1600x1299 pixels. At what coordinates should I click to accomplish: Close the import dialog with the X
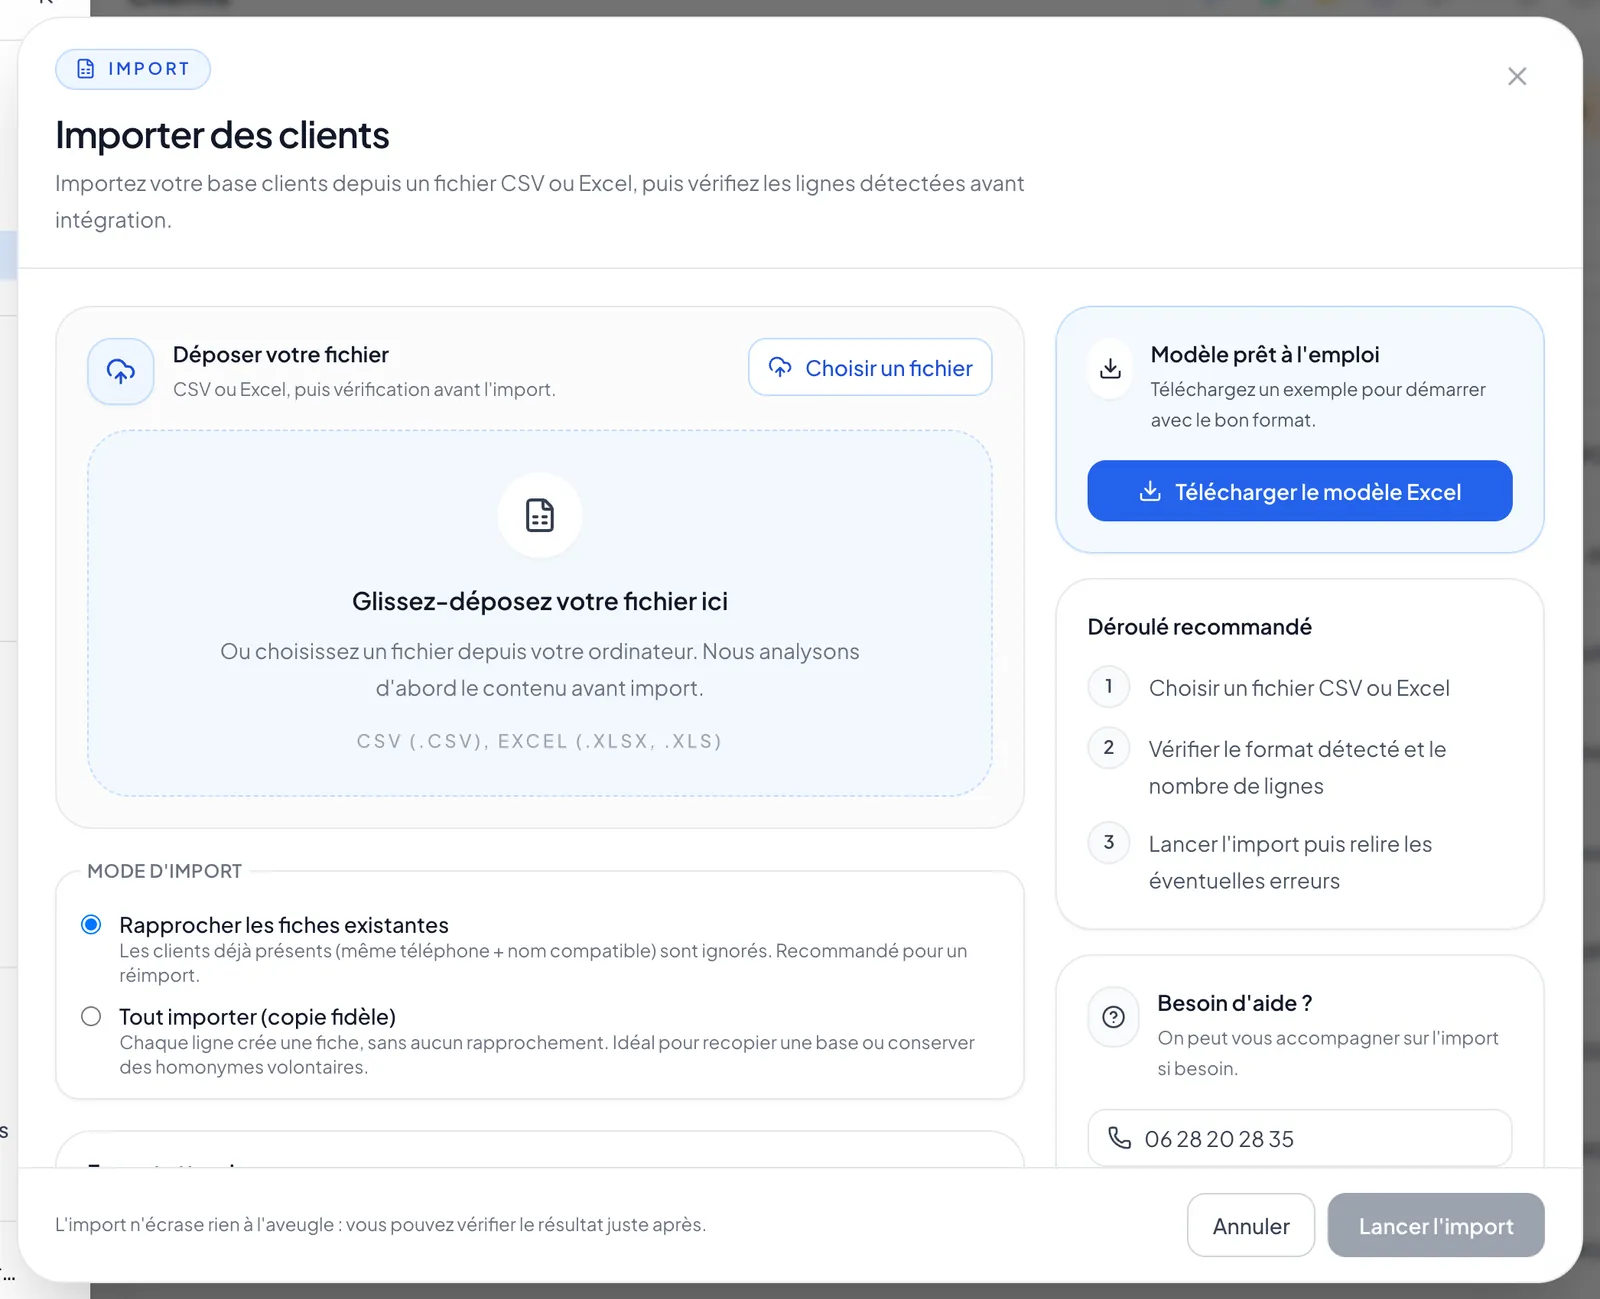point(1516,77)
